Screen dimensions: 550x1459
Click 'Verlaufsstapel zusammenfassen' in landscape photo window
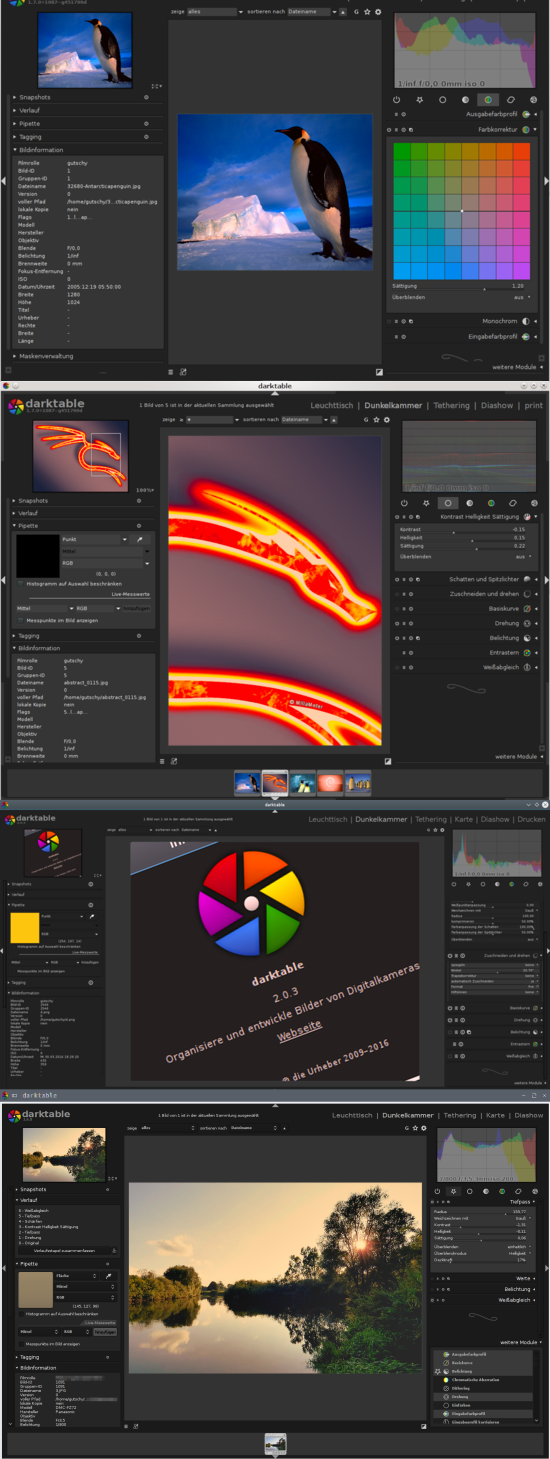[63, 1251]
